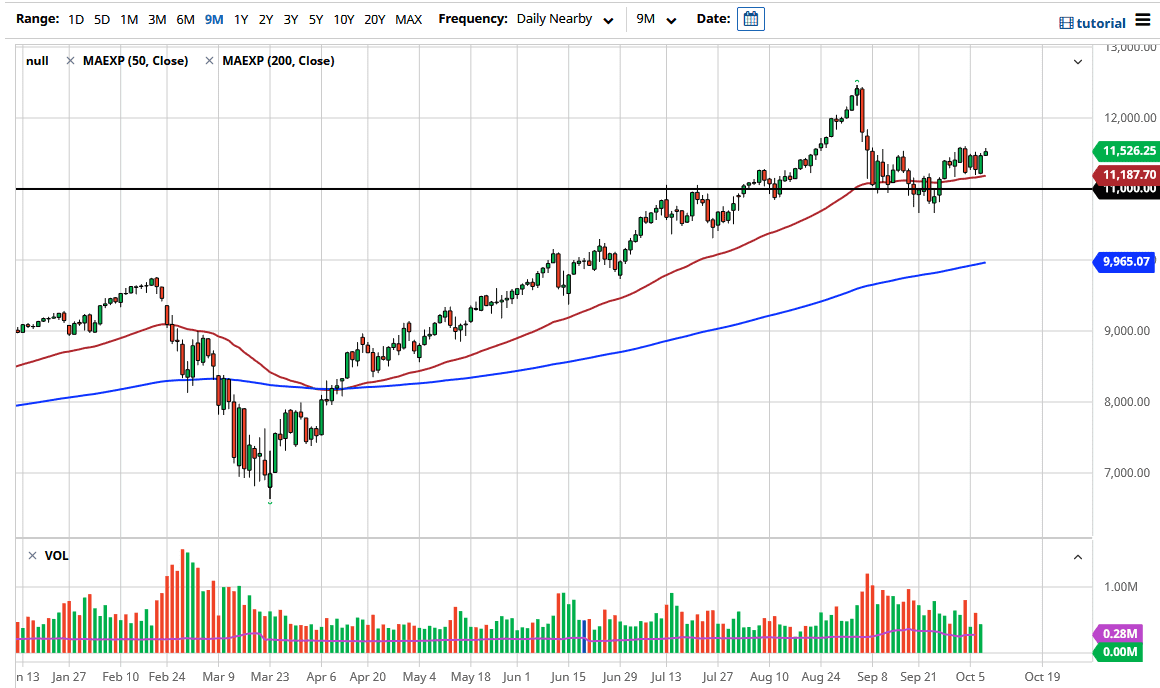Select the 3M range

pos(157,19)
